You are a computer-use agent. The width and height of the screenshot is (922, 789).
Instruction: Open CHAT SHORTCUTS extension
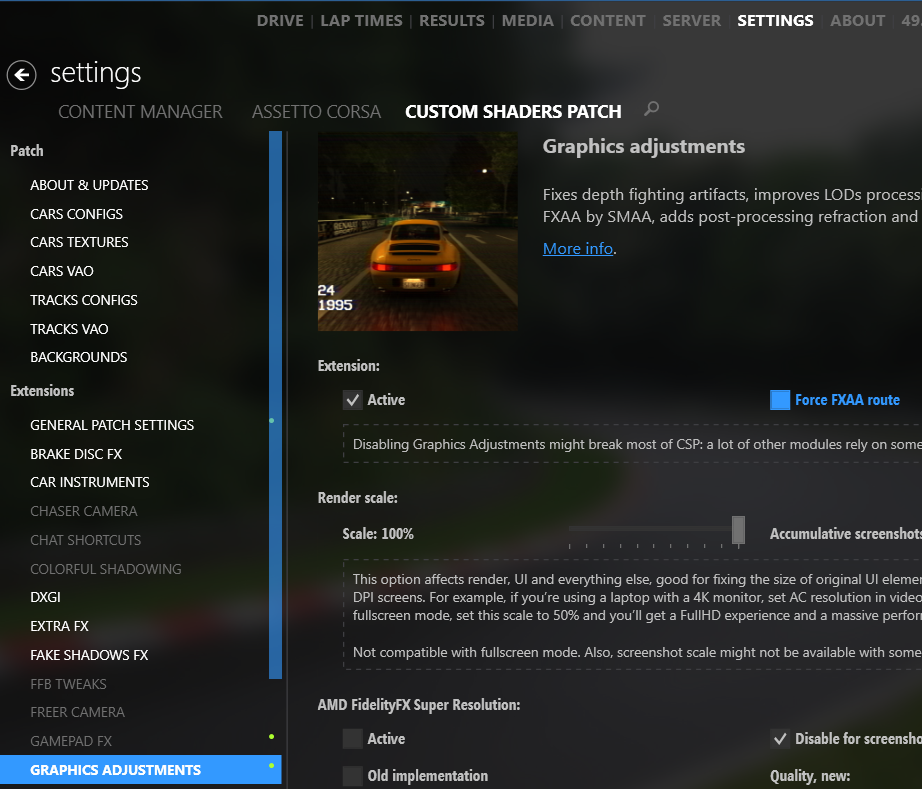85,540
